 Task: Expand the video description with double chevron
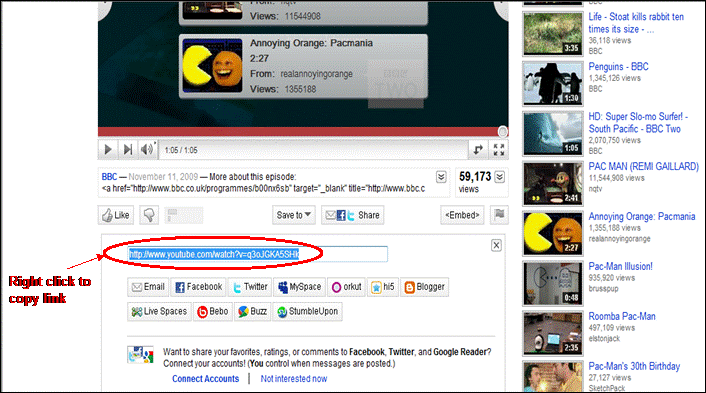pos(441,177)
